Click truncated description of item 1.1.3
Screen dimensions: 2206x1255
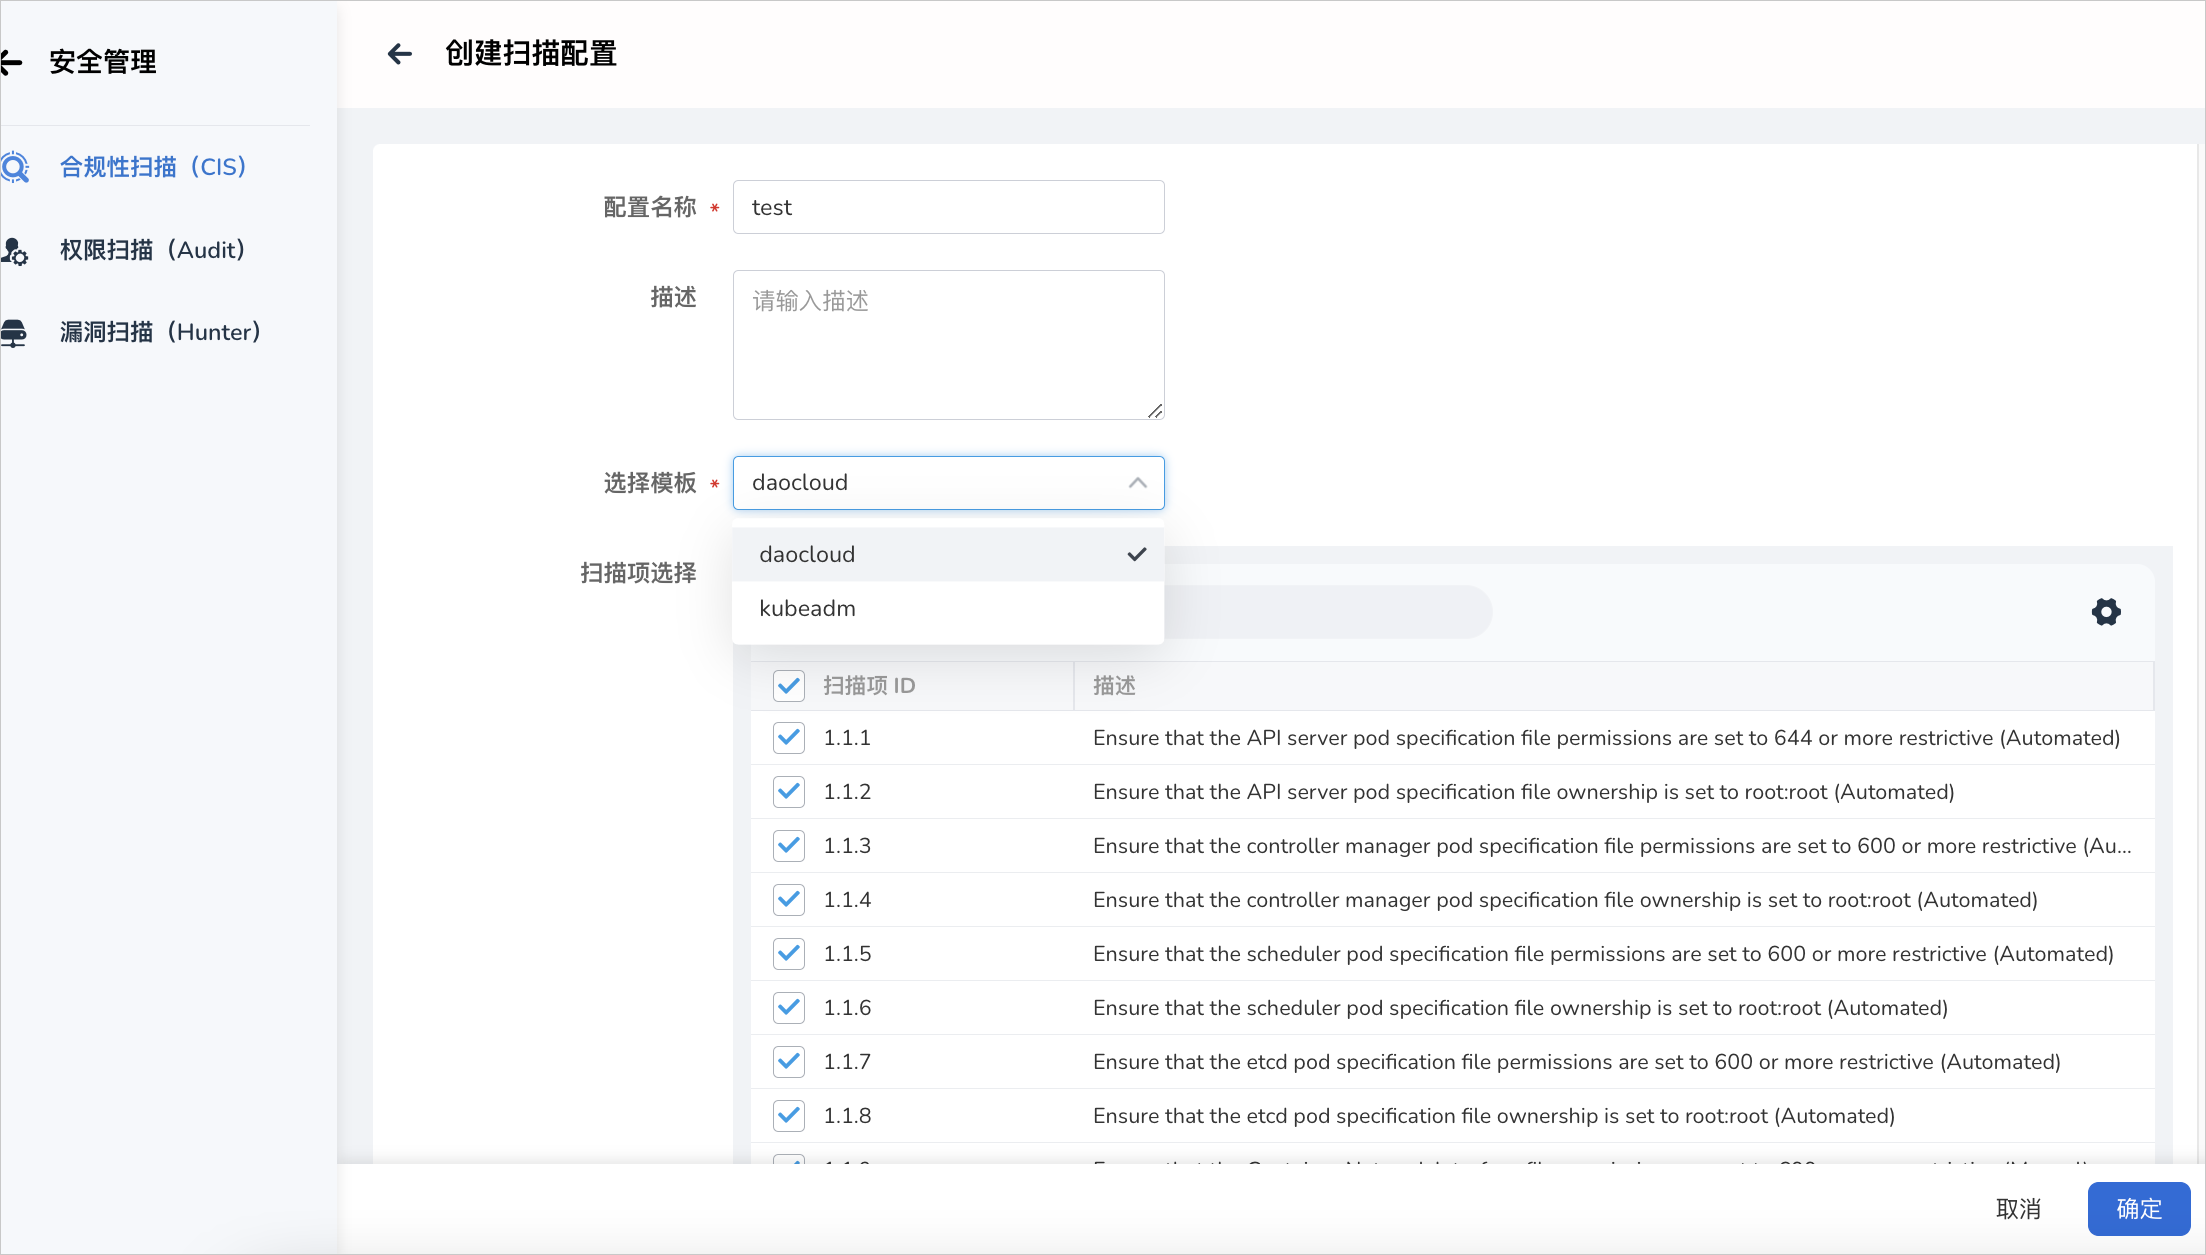pos(1612,846)
